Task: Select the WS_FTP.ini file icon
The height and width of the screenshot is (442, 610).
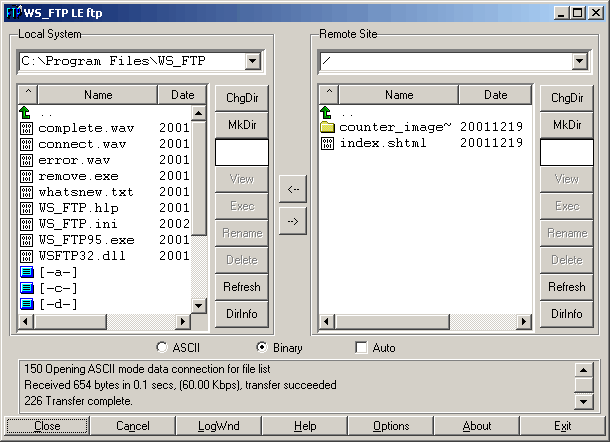Action: pyautogui.click(x=26, y=224)
